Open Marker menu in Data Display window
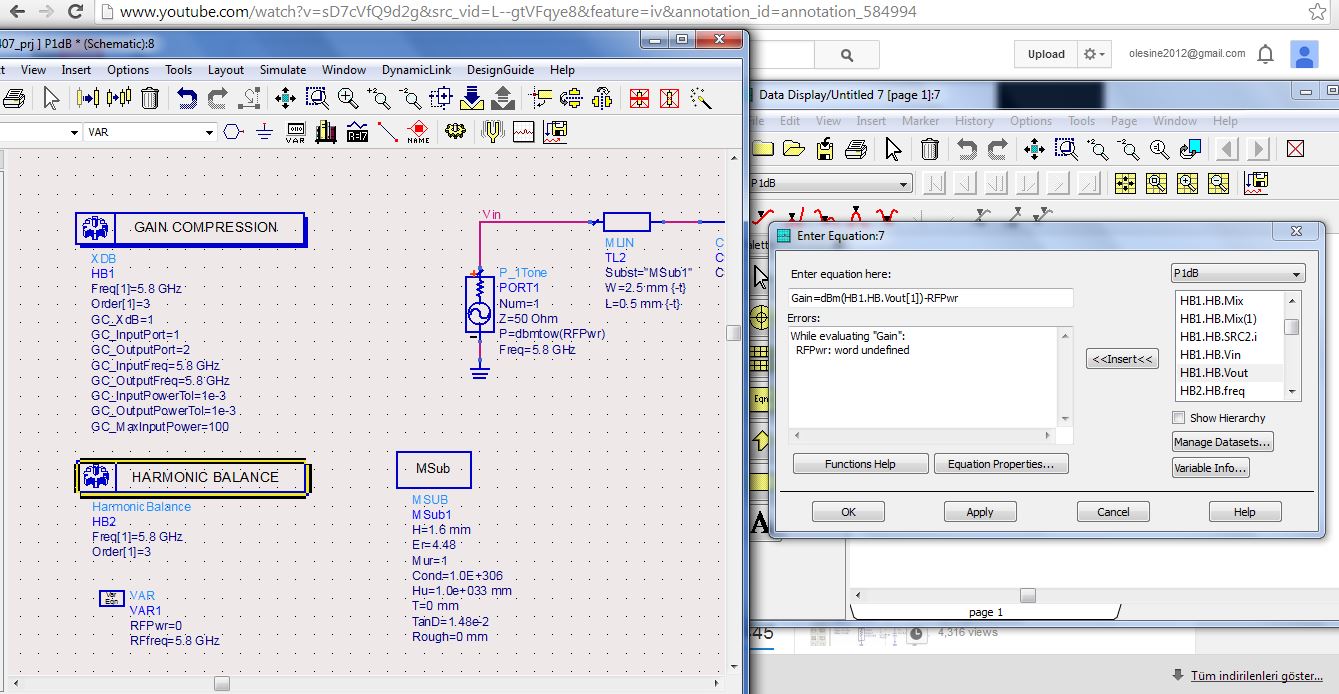 click(x=920, y=121)
